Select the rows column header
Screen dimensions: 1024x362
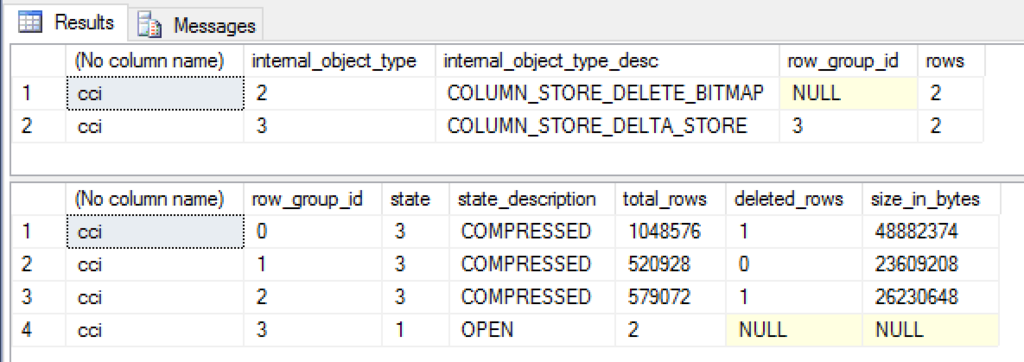pyautogui.click(x=951, y=61)
